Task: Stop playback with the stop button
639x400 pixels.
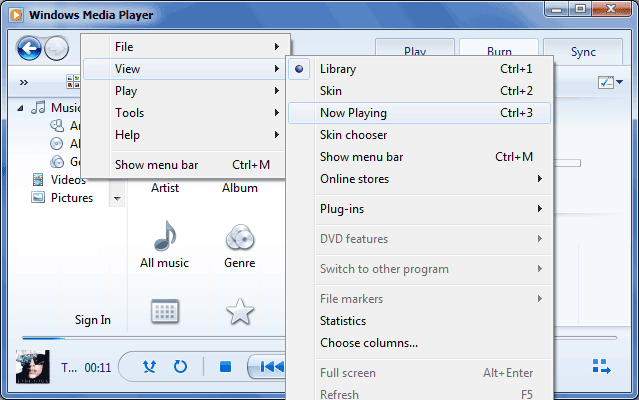Action: [x=225, y=367]
